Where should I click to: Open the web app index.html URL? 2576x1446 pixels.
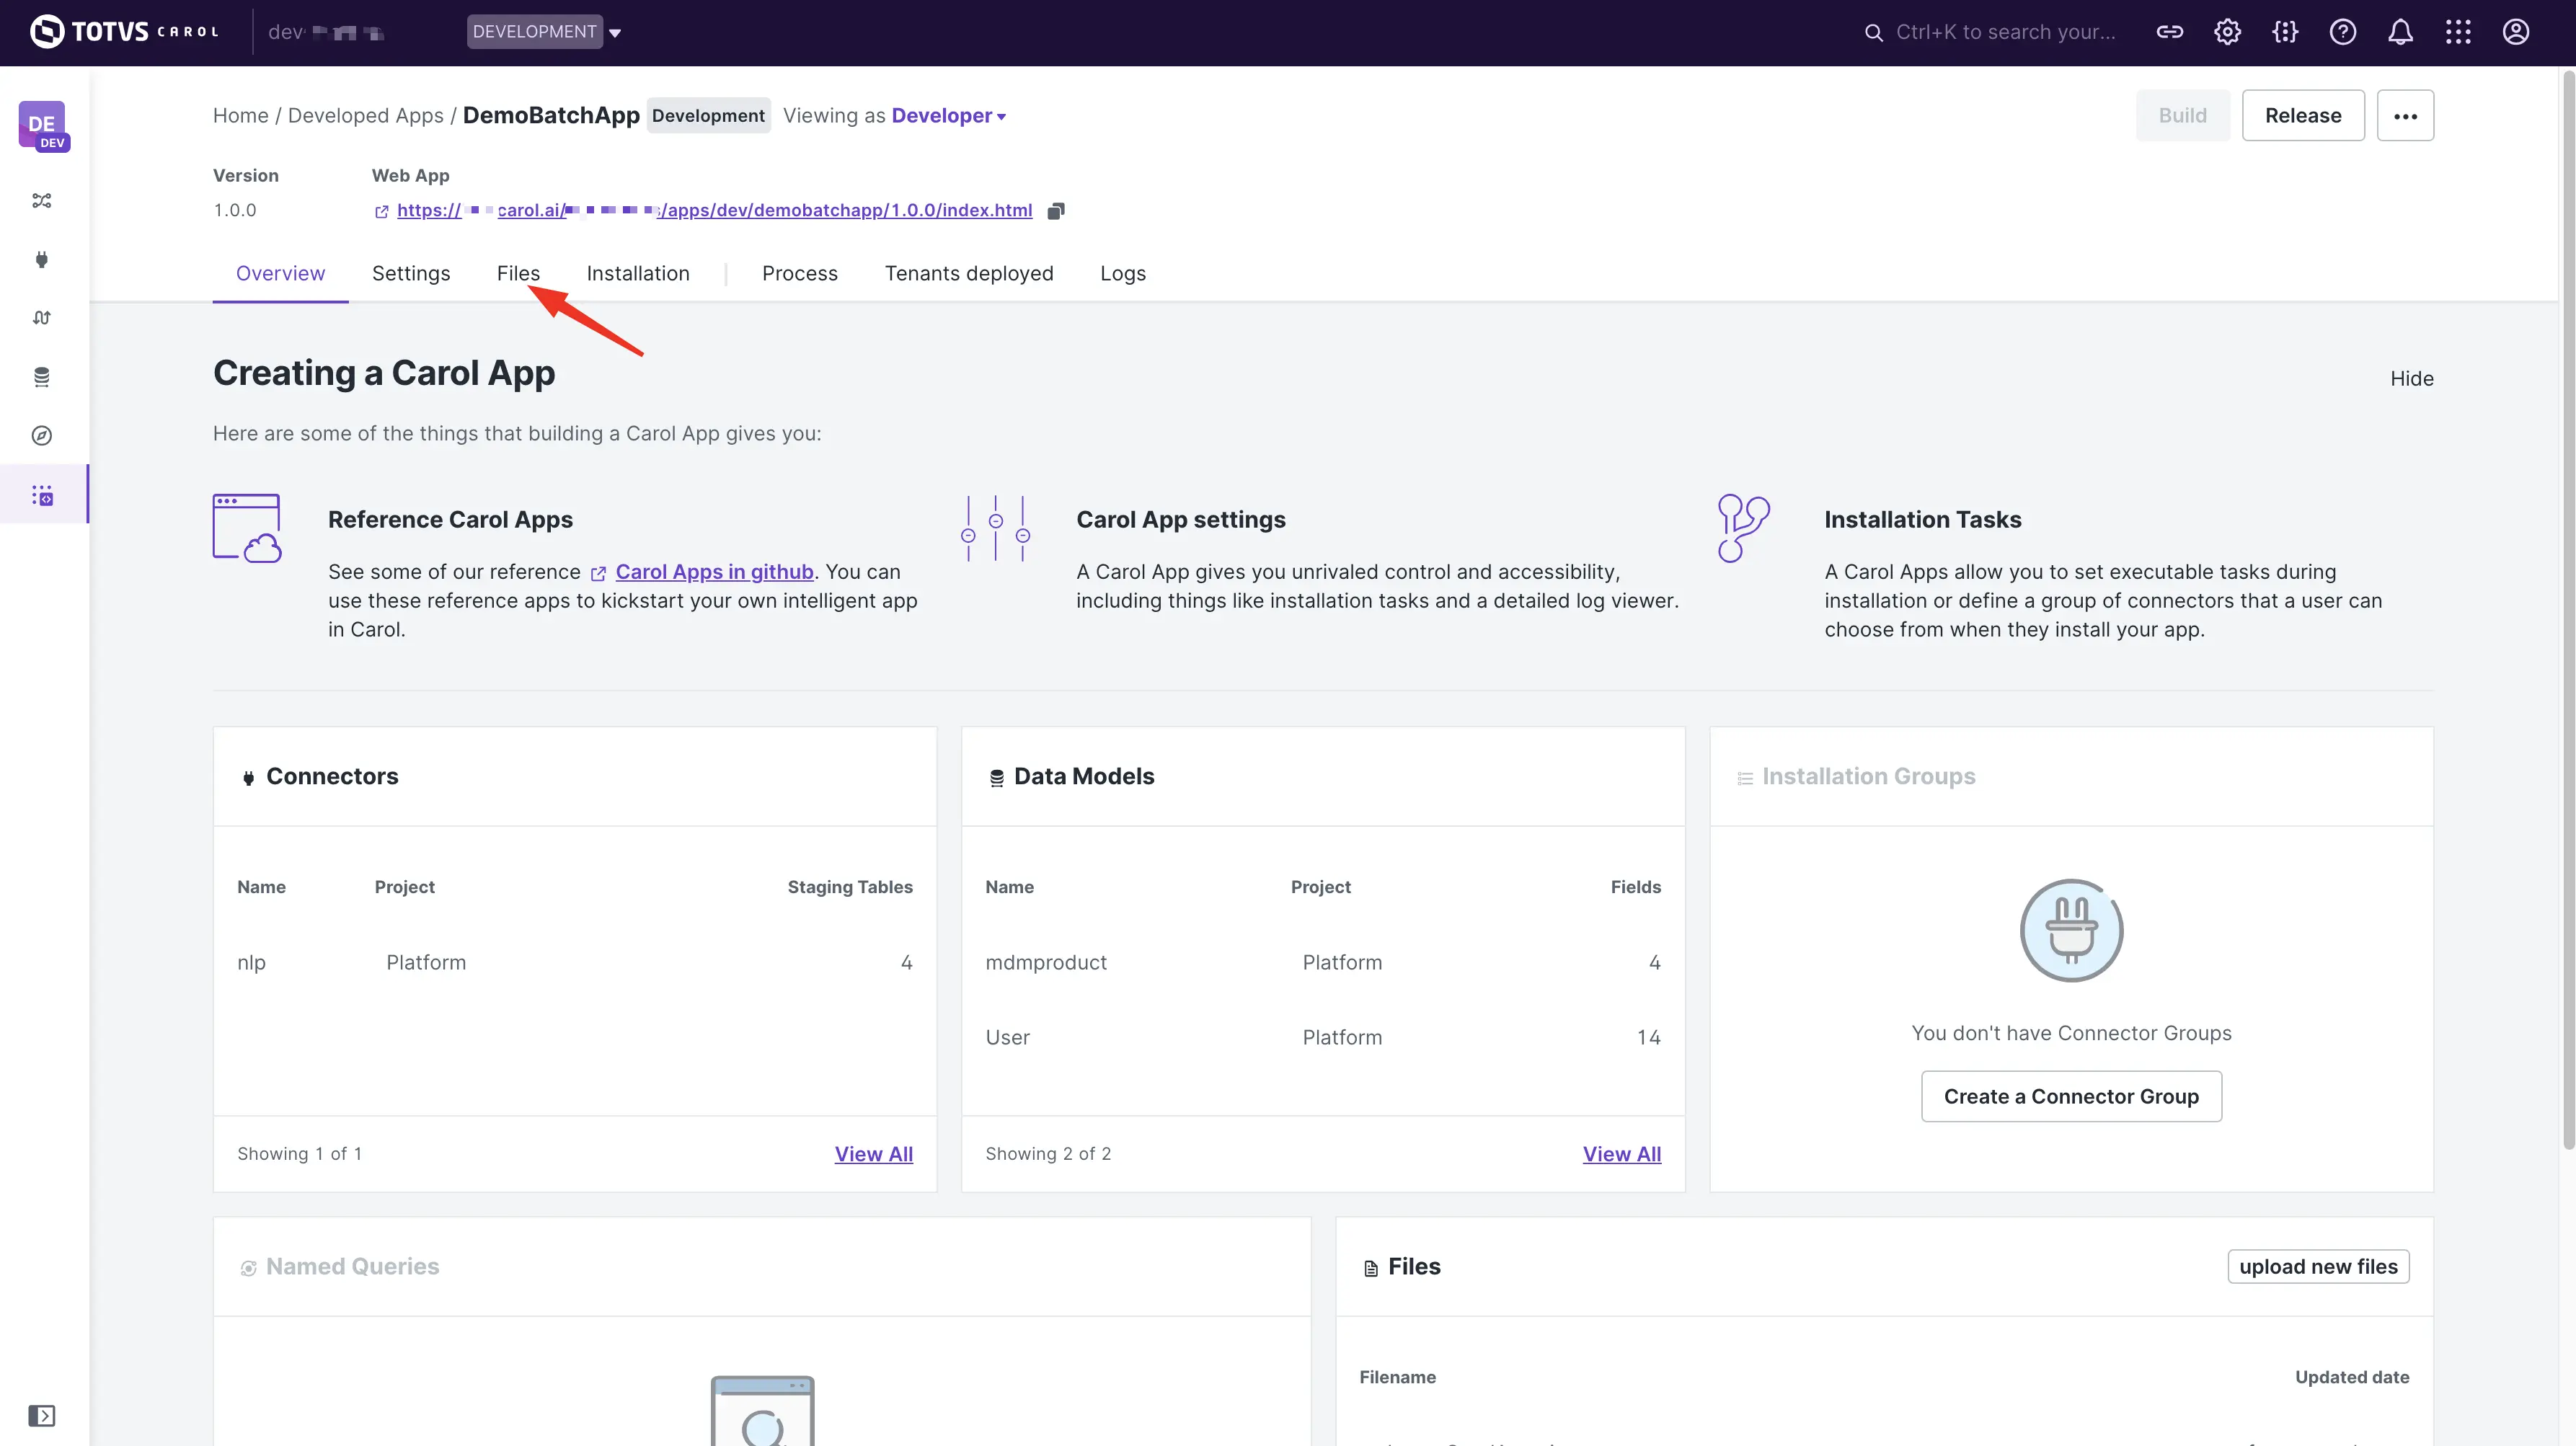[714, 210]
